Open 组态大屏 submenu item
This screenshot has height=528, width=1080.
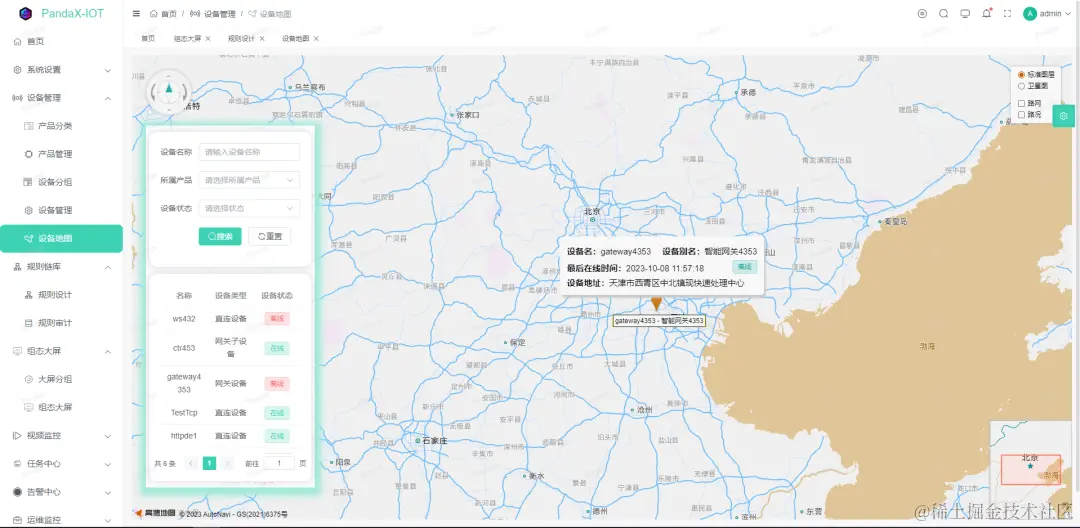click(61, 408)
